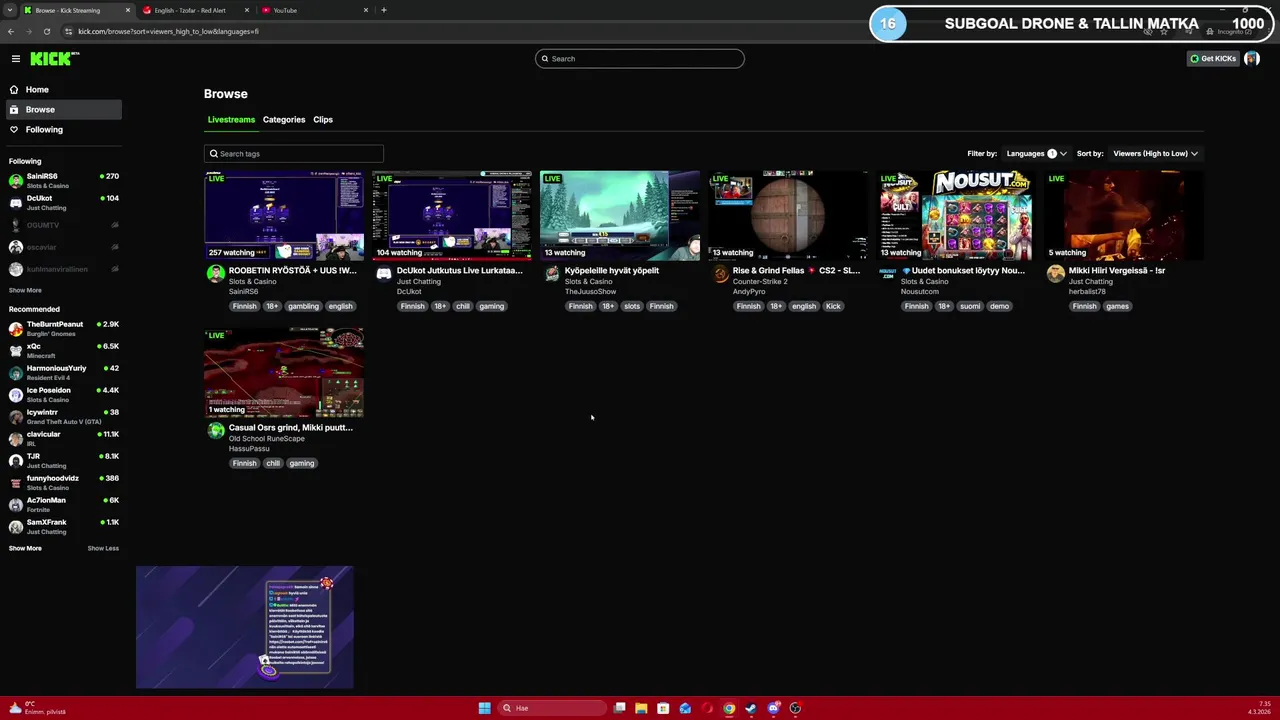
Task: Open the ROOBETIN RYÖSTÖÄ stream thumbnail
Action: pyautogui.click(x=284, y=215)
